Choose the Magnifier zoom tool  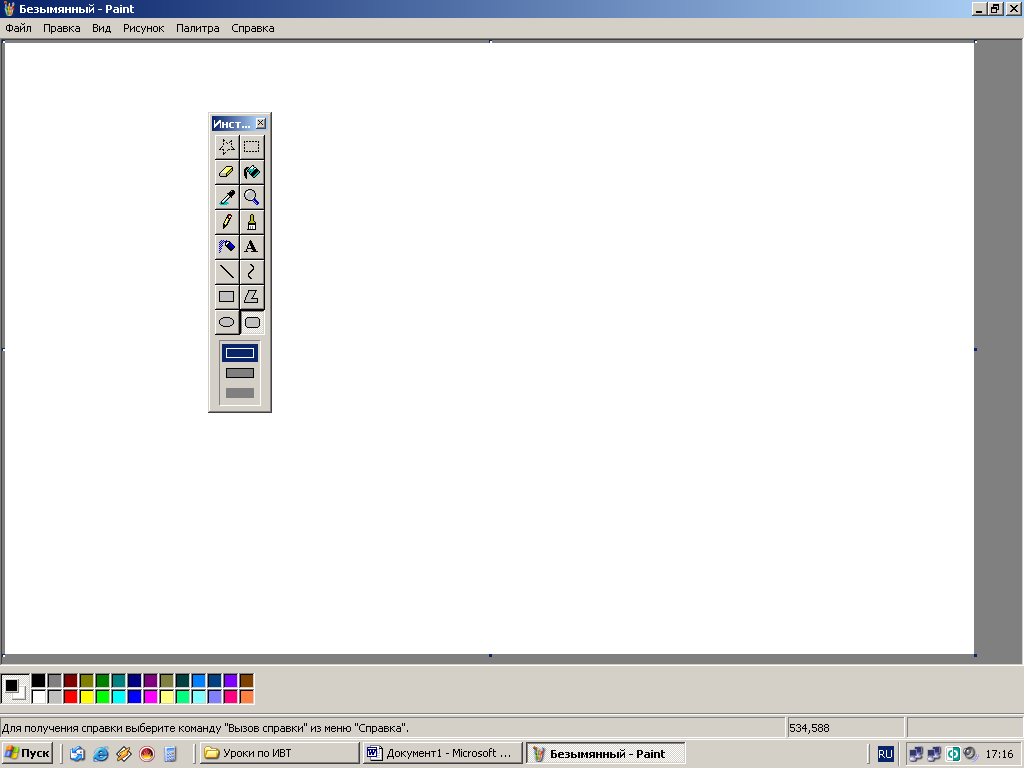[x=252, y=197]
